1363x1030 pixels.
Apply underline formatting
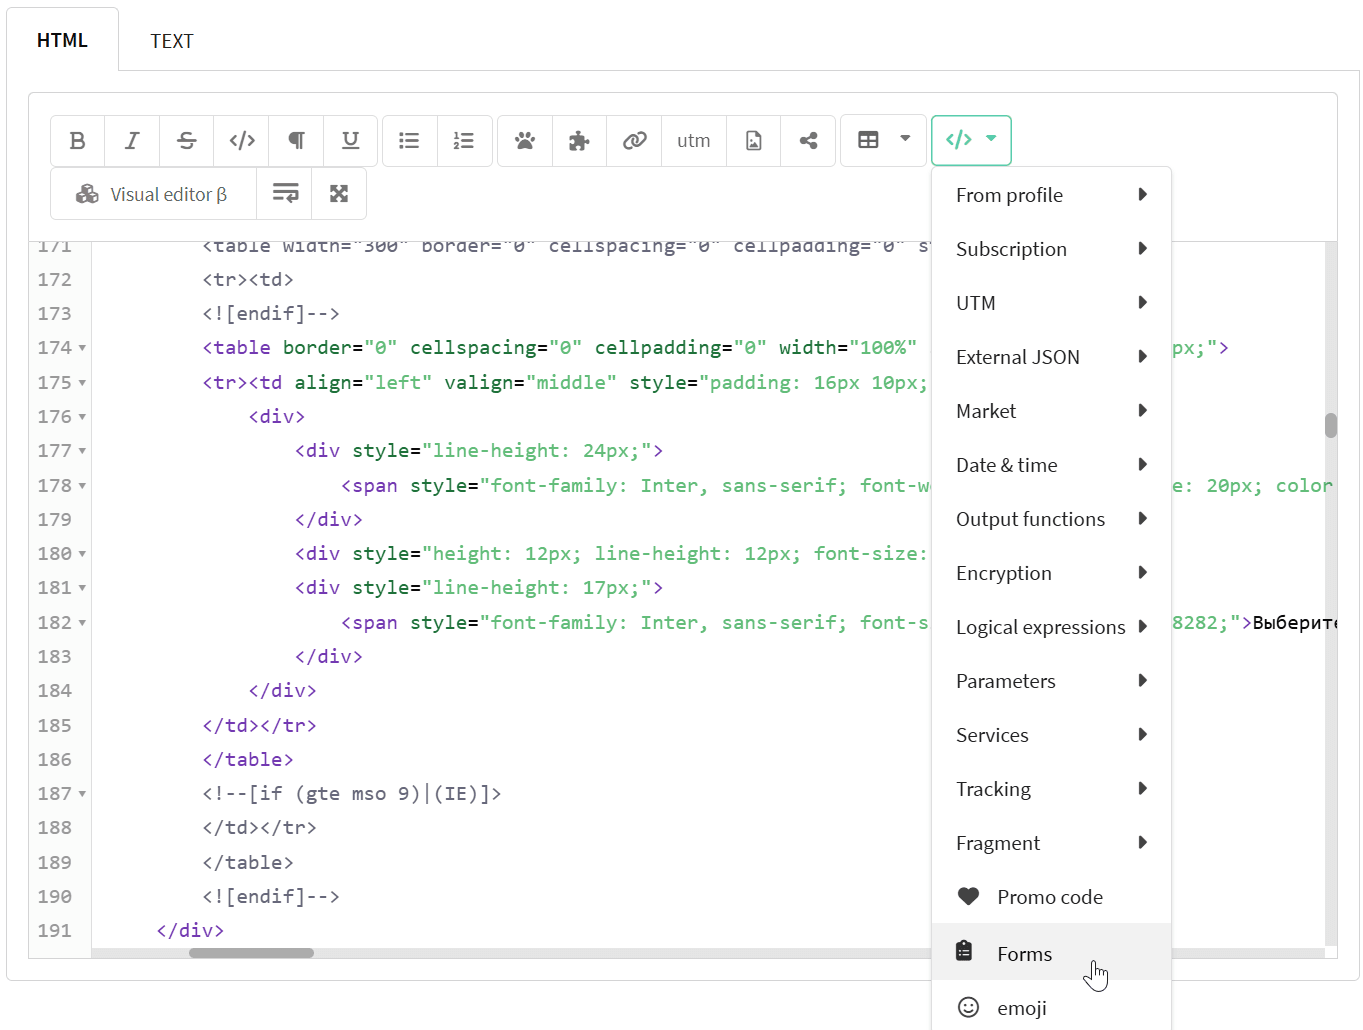pyautogui.click(x=351, y=140)
